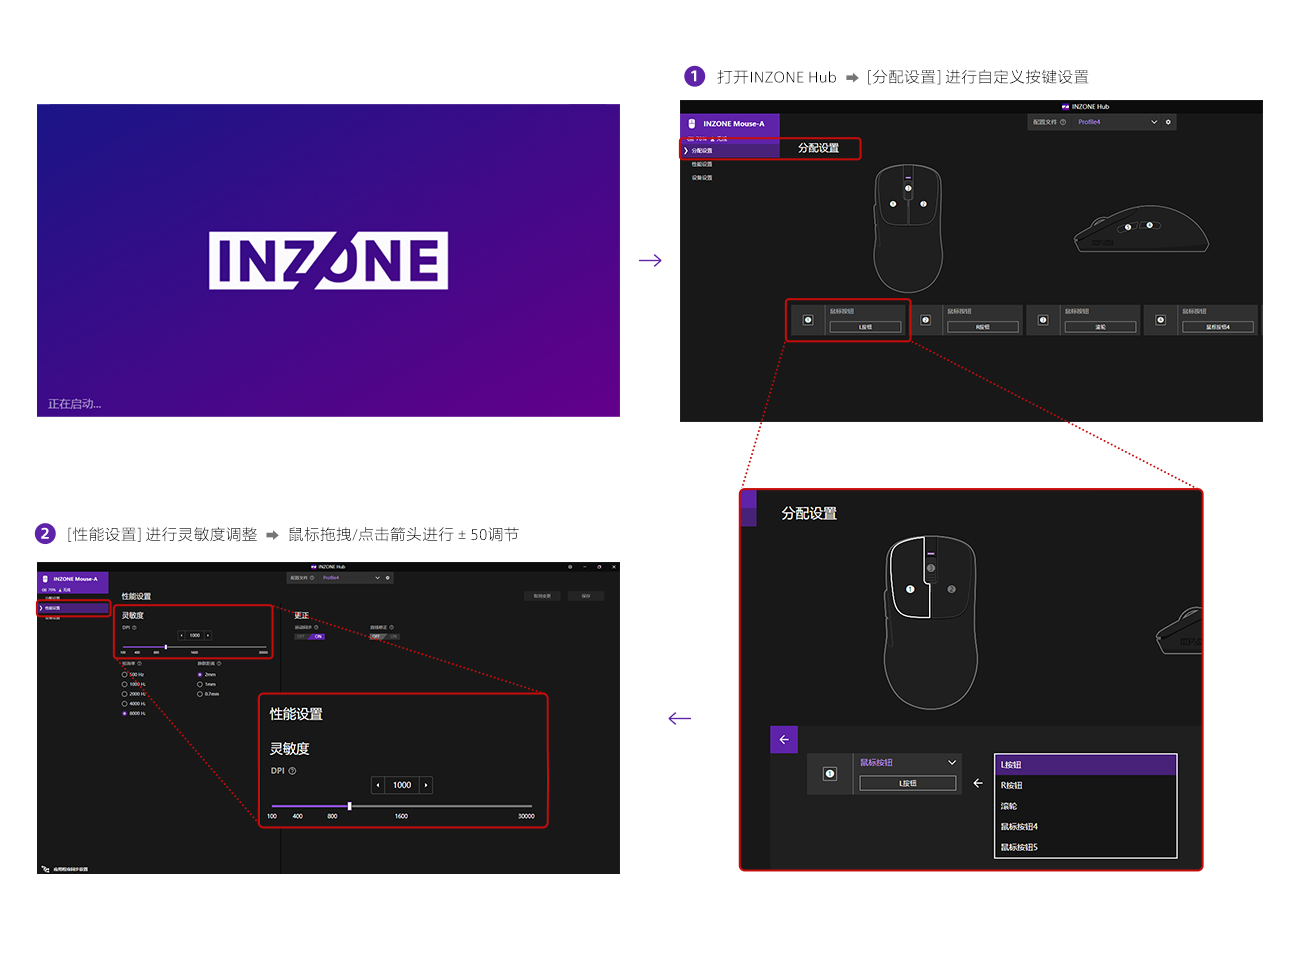Screen dimensions: 1298x955
Task: Click the 1600 tick label in the enlarged callout
Action: click(401, 816)
